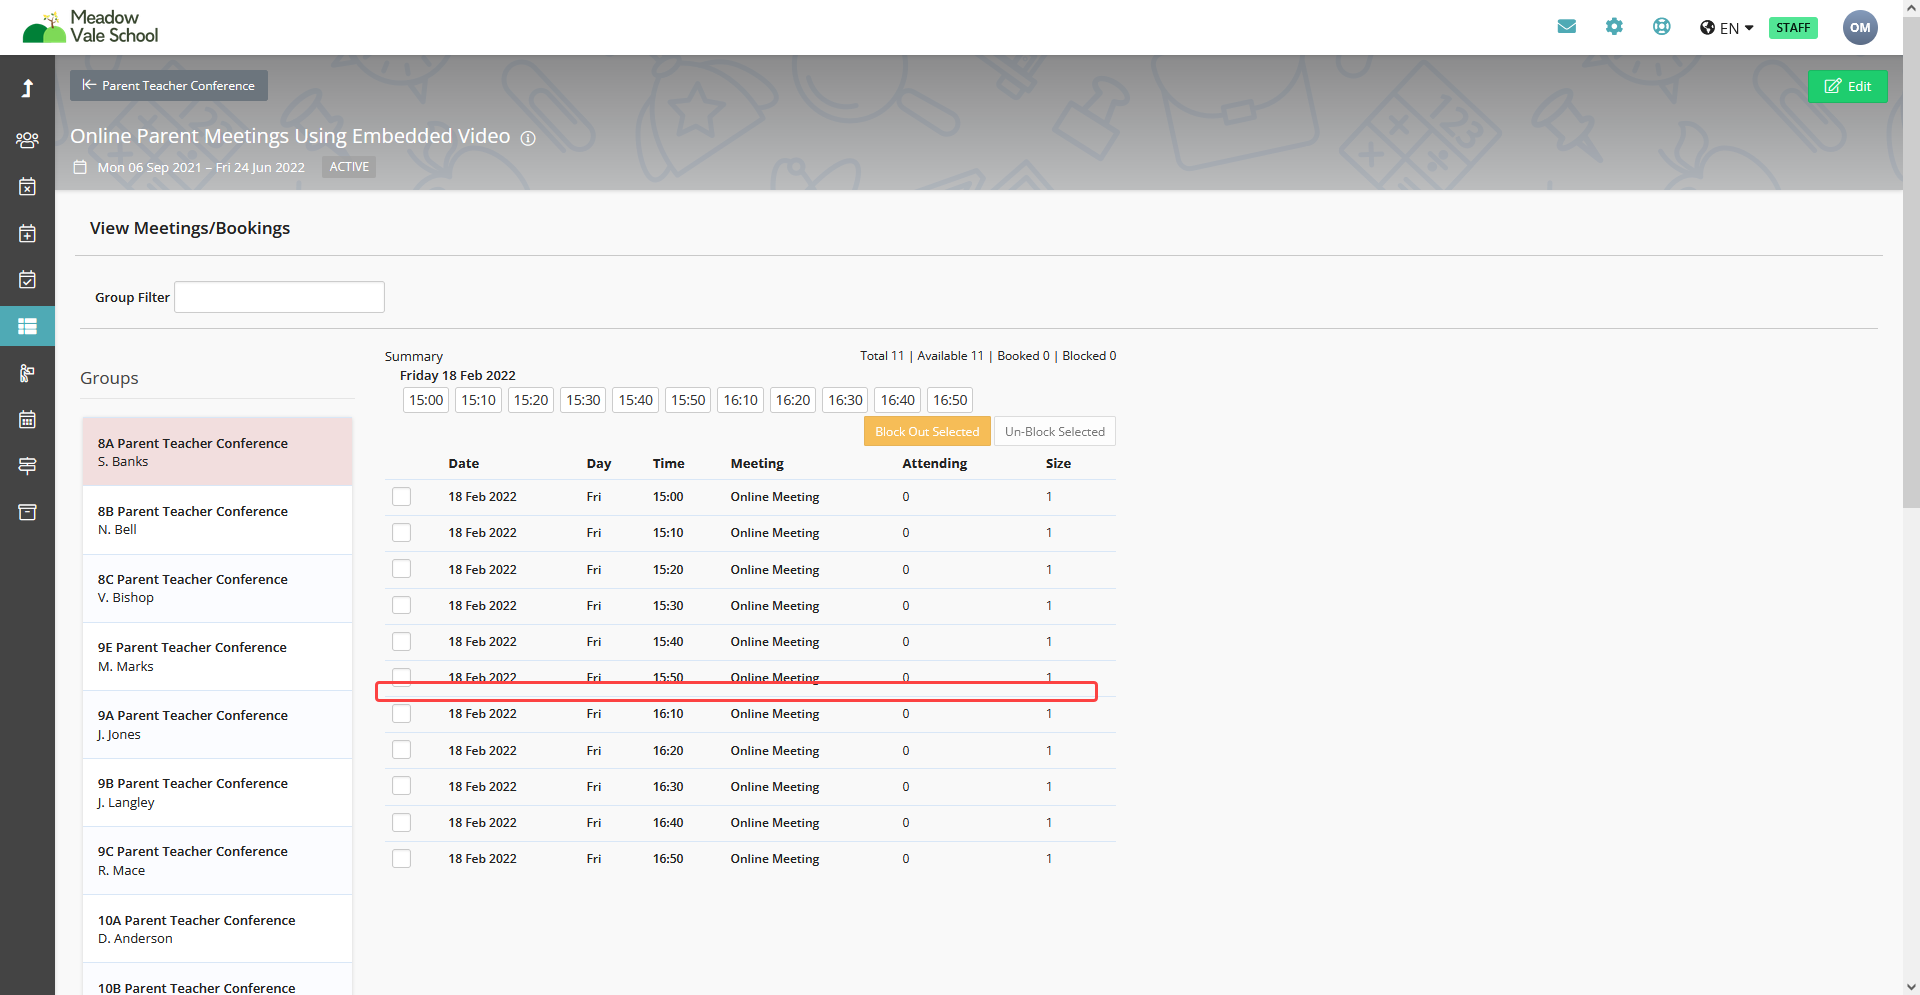Open the calendar with checkmark sidebar icon

27,280
